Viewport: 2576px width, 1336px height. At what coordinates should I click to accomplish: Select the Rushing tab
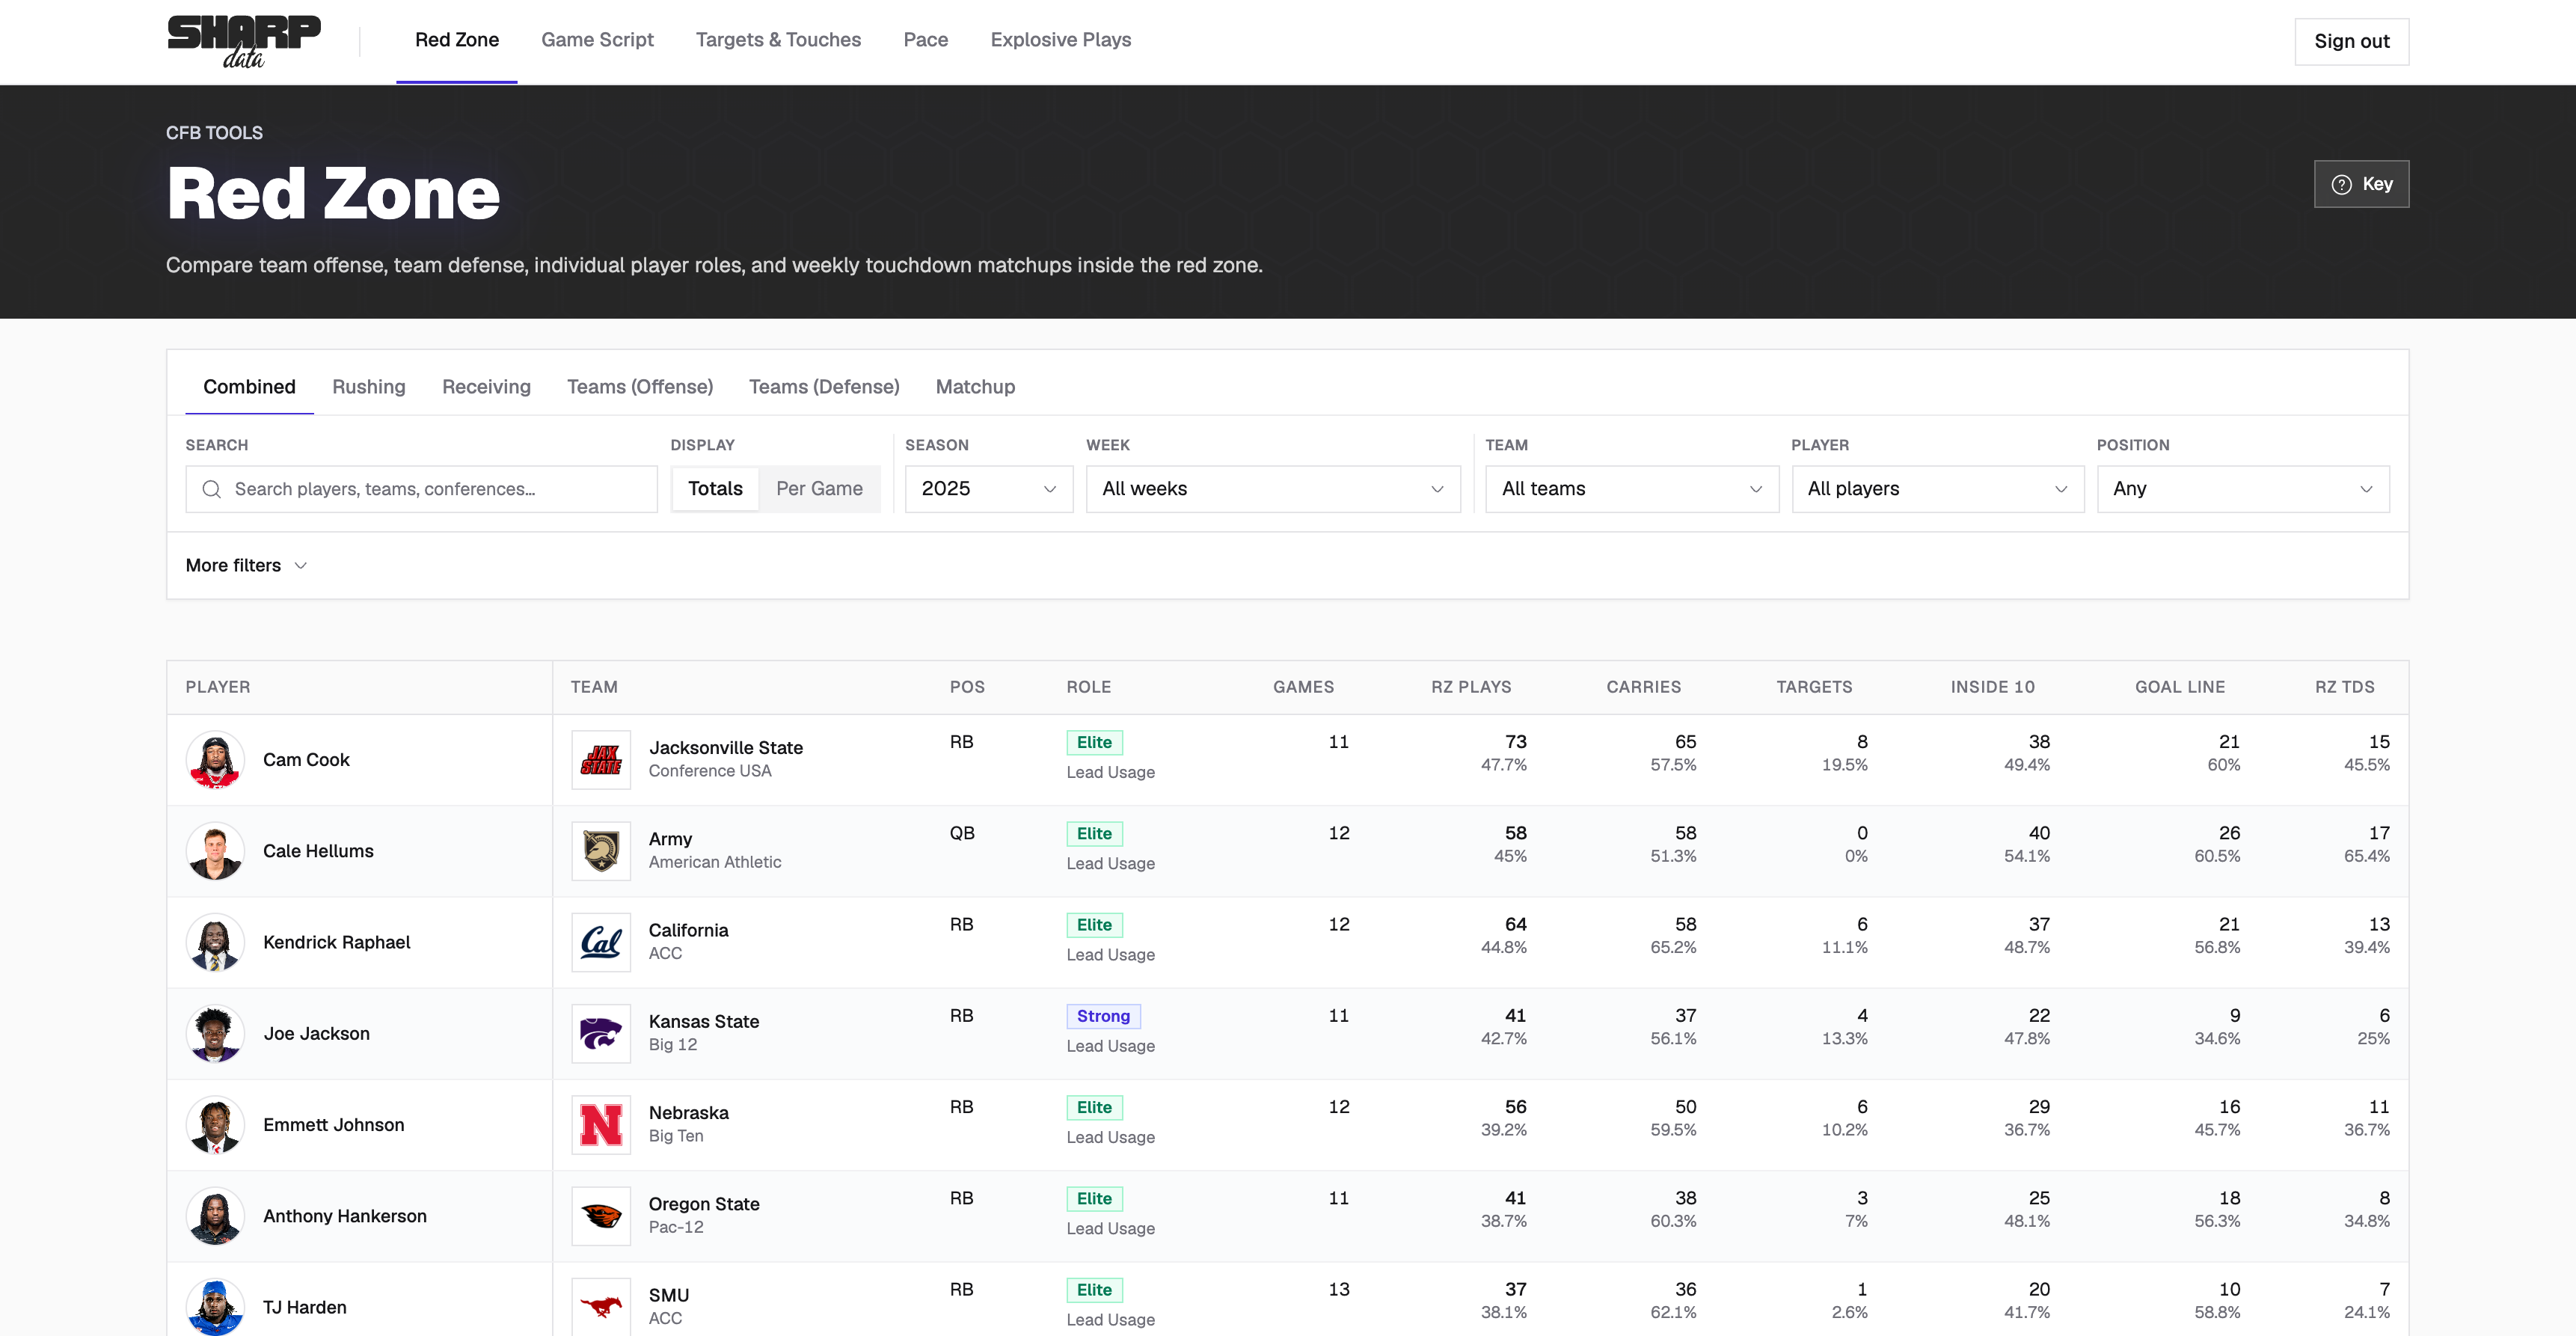(x=369, y=387)
